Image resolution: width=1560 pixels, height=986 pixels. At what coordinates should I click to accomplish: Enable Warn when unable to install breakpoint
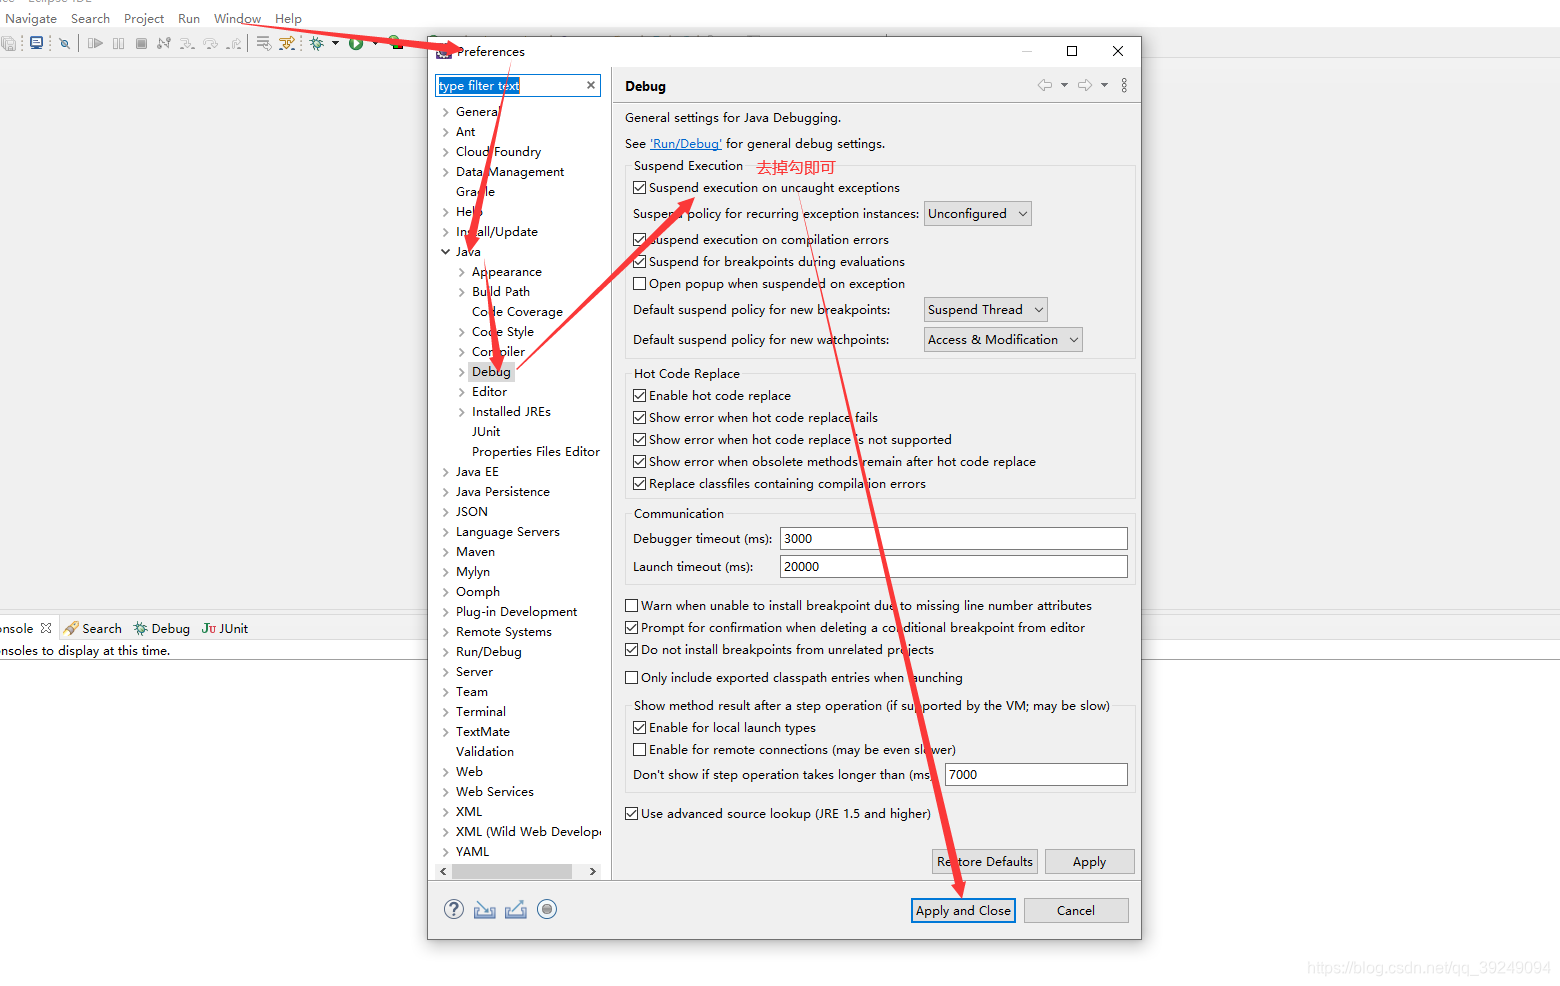tap(632, 605)
